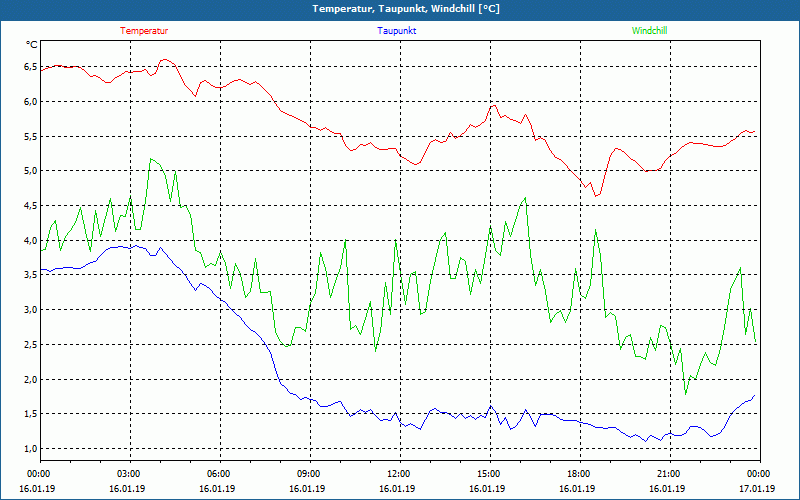Click the 16.01.19 date under 12:00
Viewport: 800px width, 500px height.
coord(397,488)
